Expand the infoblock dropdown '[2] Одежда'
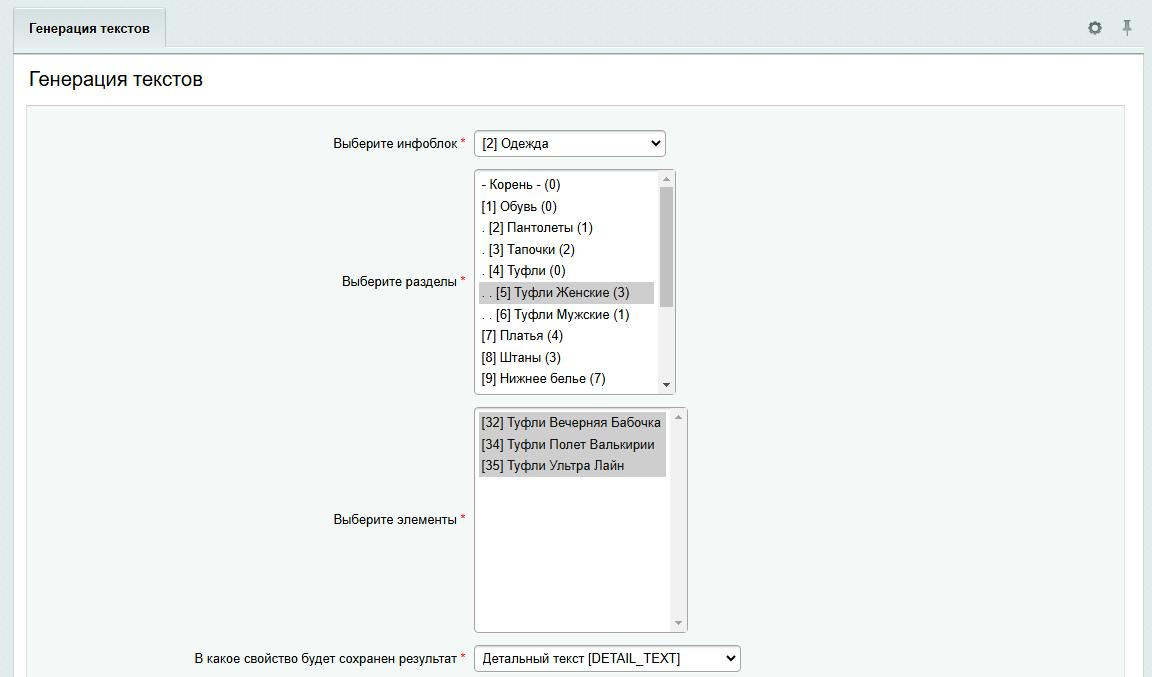Screen dimensions: 1152x677 (569, 144)
